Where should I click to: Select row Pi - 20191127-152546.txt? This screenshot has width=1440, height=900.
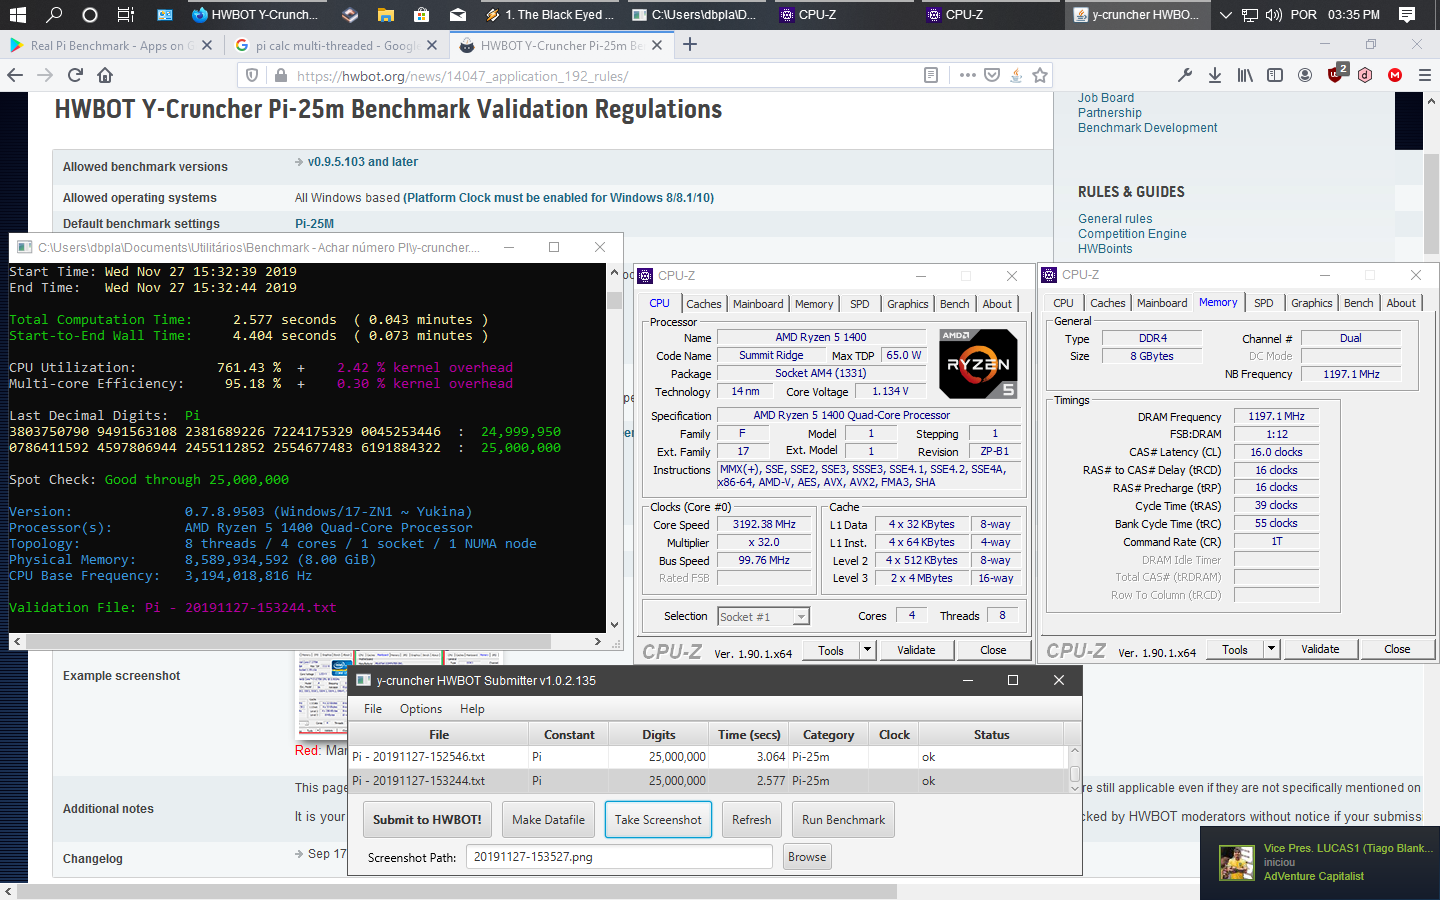tap(709, 757)
